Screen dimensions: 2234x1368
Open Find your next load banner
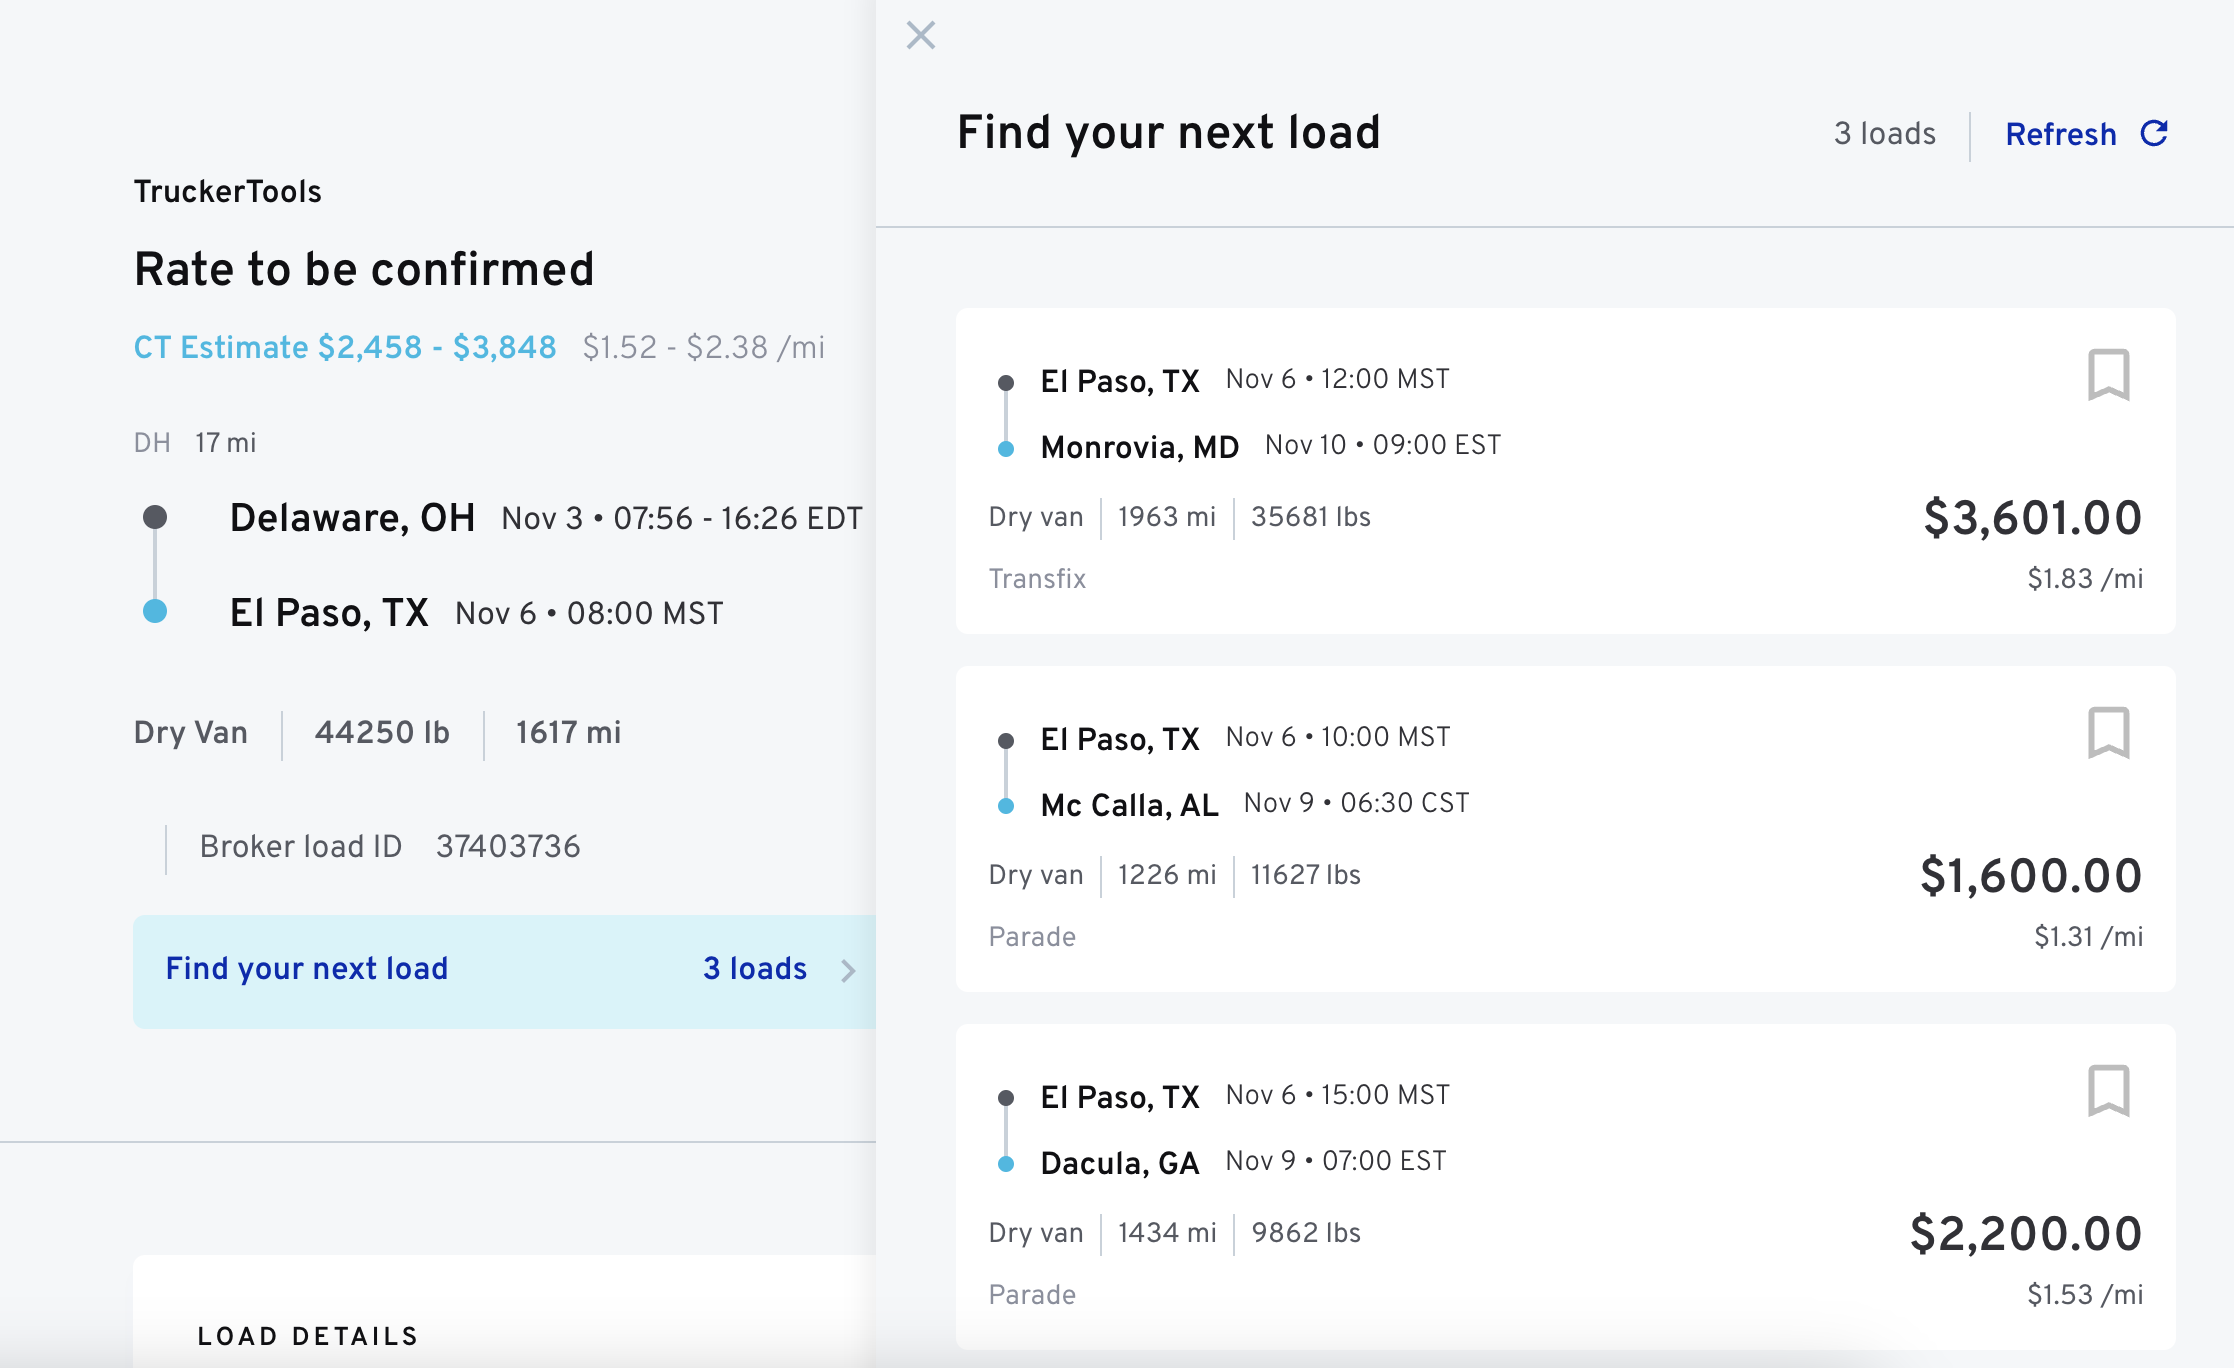(x=306, y=969)
